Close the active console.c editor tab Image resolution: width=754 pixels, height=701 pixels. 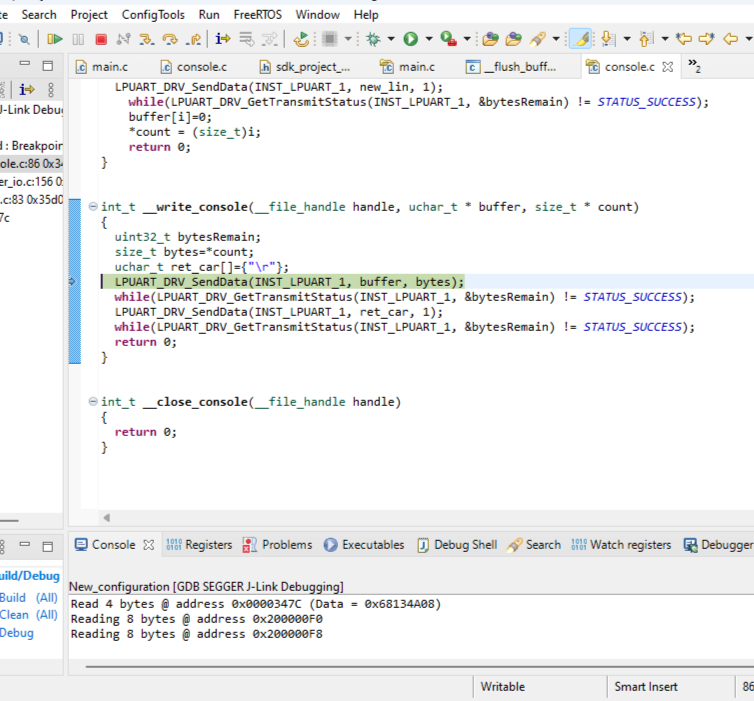click(667, 67)
